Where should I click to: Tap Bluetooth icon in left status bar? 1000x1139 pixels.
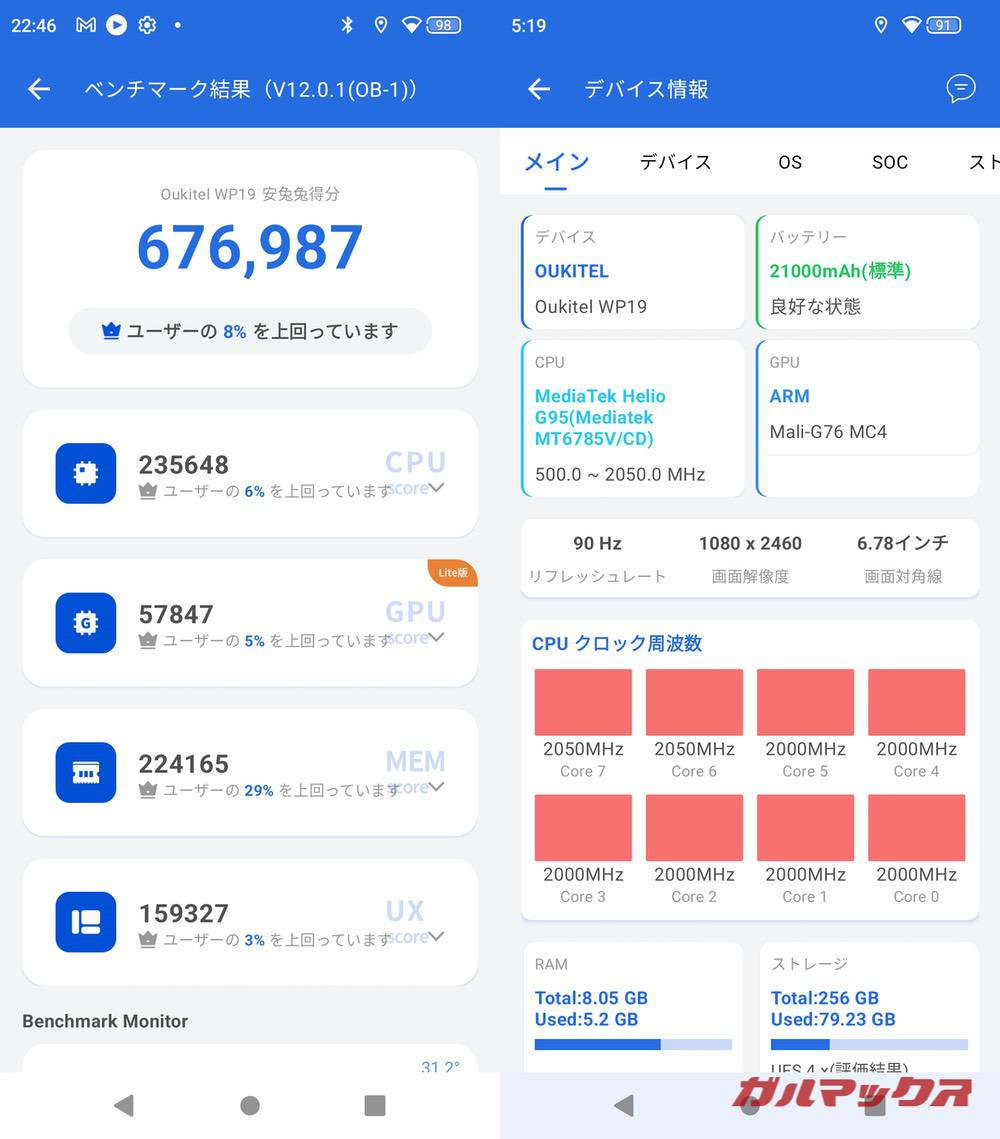coord(347,25)
